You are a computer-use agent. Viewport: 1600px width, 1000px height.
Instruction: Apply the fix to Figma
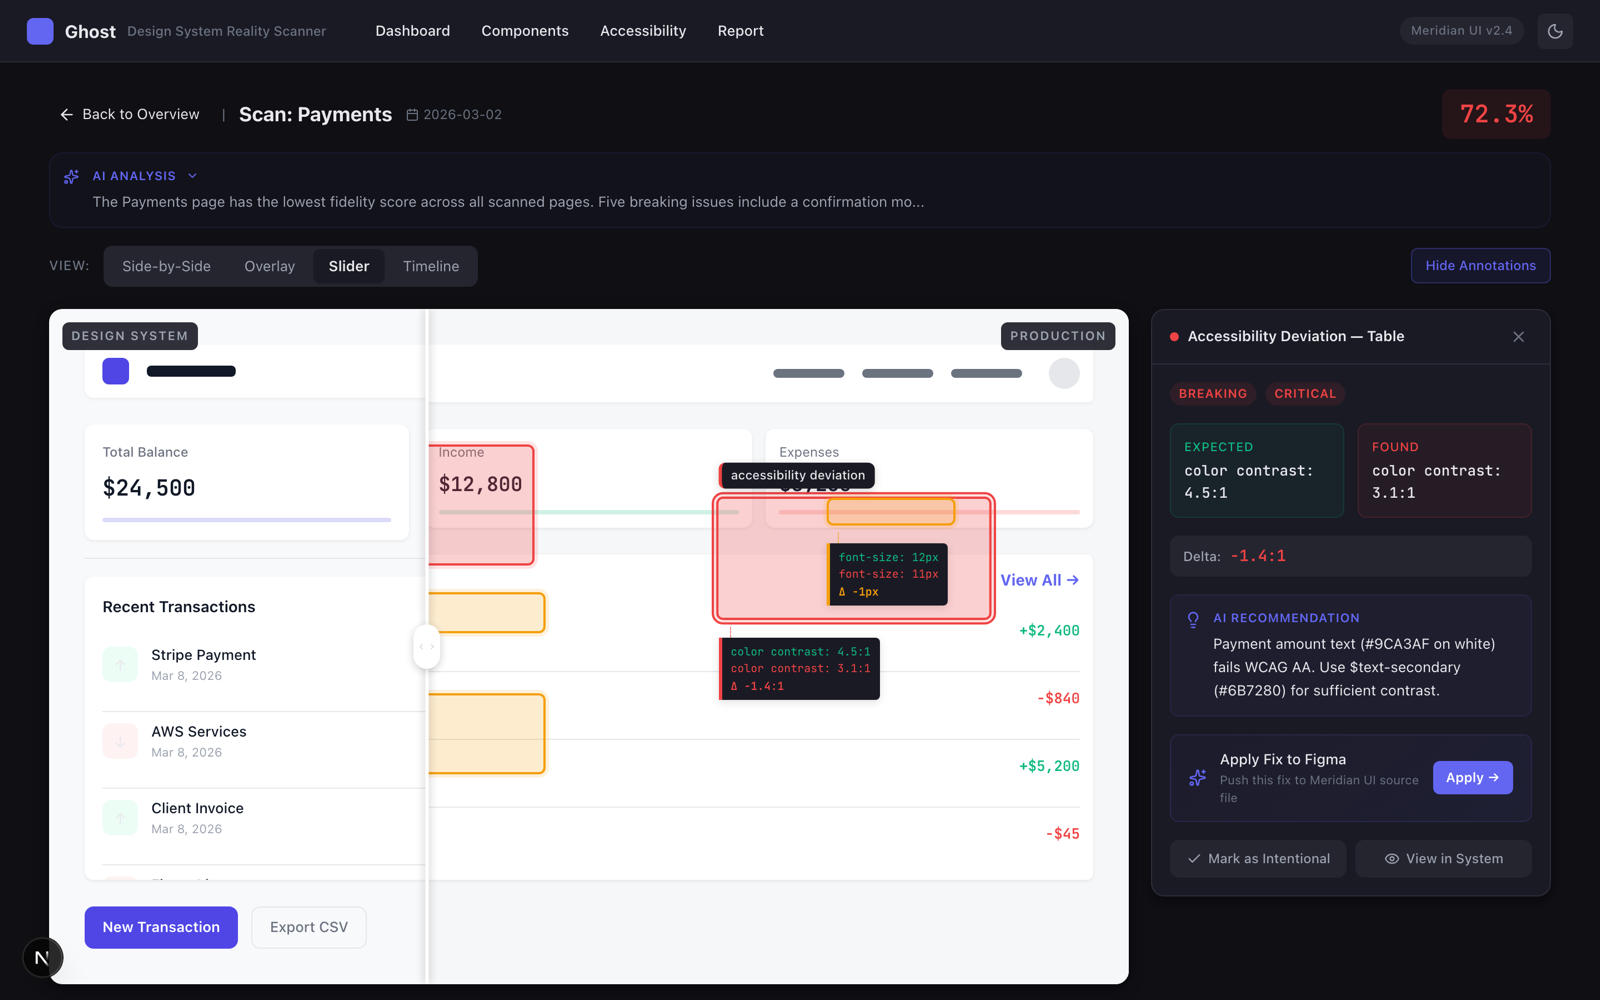(x=1472, y=778)
